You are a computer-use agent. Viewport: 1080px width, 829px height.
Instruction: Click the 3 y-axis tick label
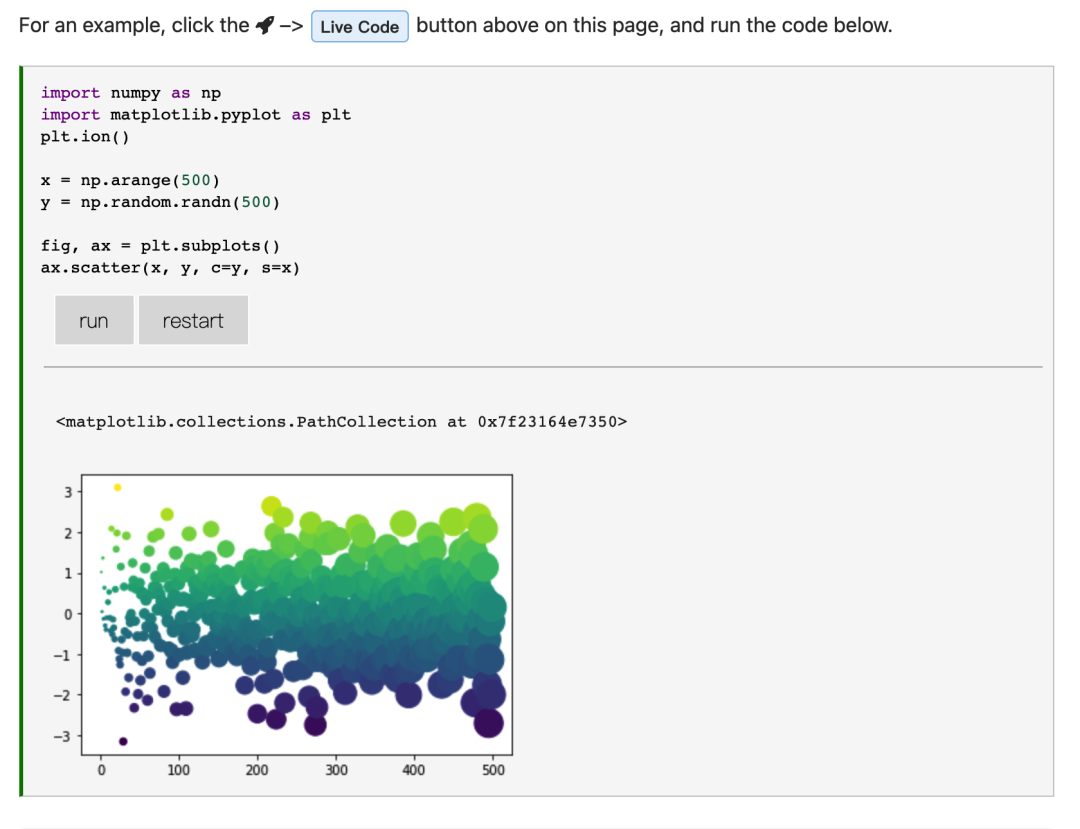(67, 492)
